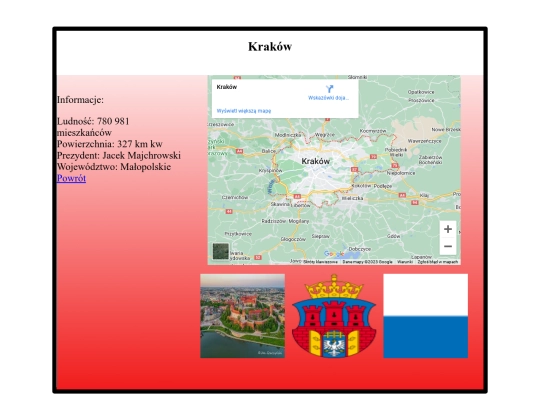This screenshot has height=405, width=540.
Task: Click the white and blue Kraków flag
Action: pyautogui.click(x=426, y=316)
